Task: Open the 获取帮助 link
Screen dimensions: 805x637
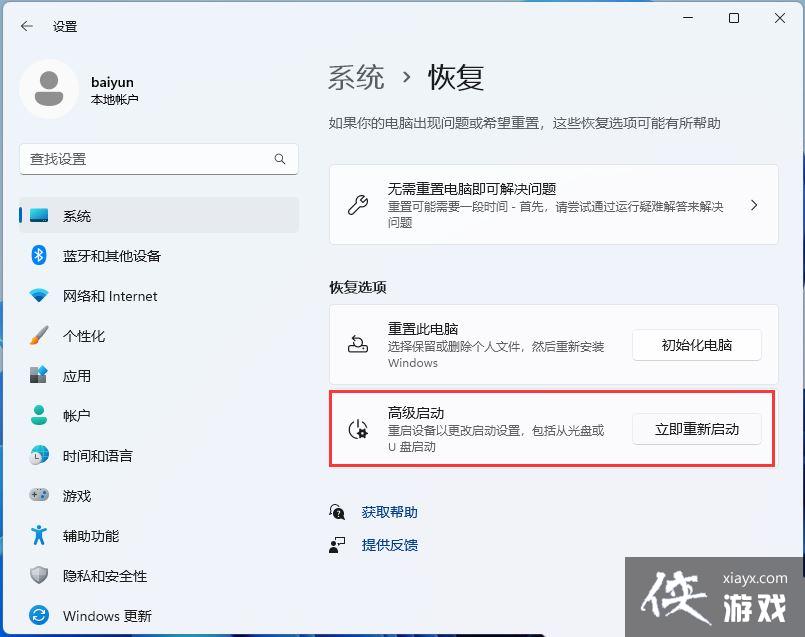Action: pos(389,511)
